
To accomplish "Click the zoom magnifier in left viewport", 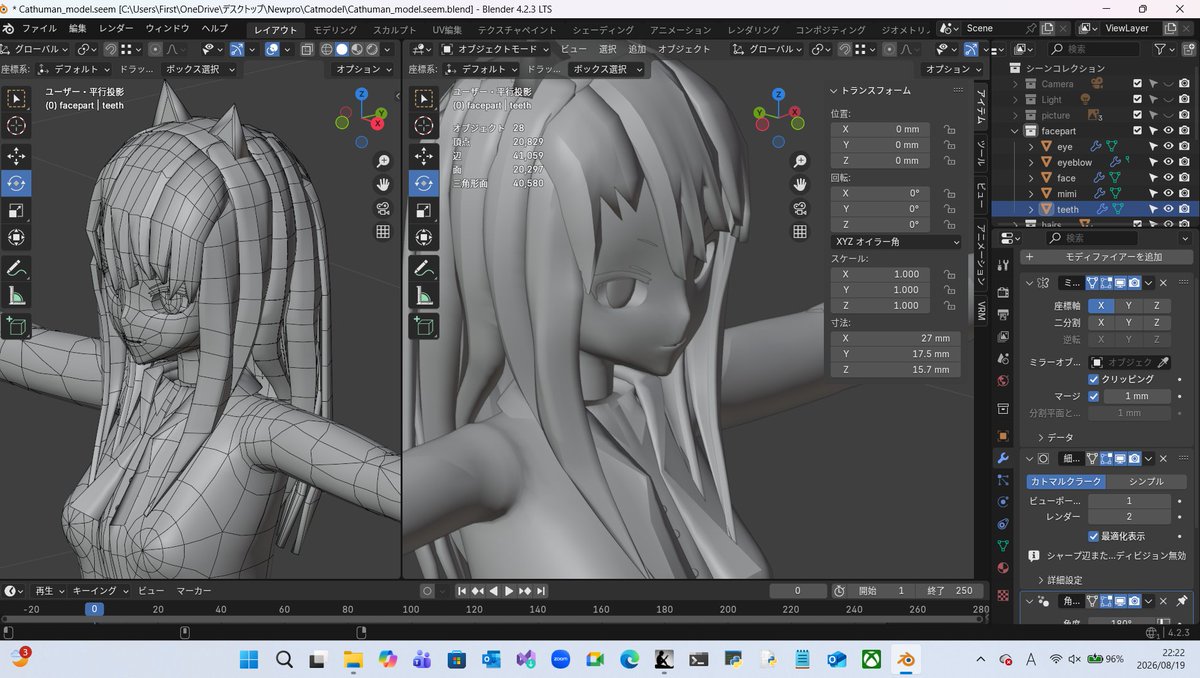I will pyautogui.click(x=383, y=161).
